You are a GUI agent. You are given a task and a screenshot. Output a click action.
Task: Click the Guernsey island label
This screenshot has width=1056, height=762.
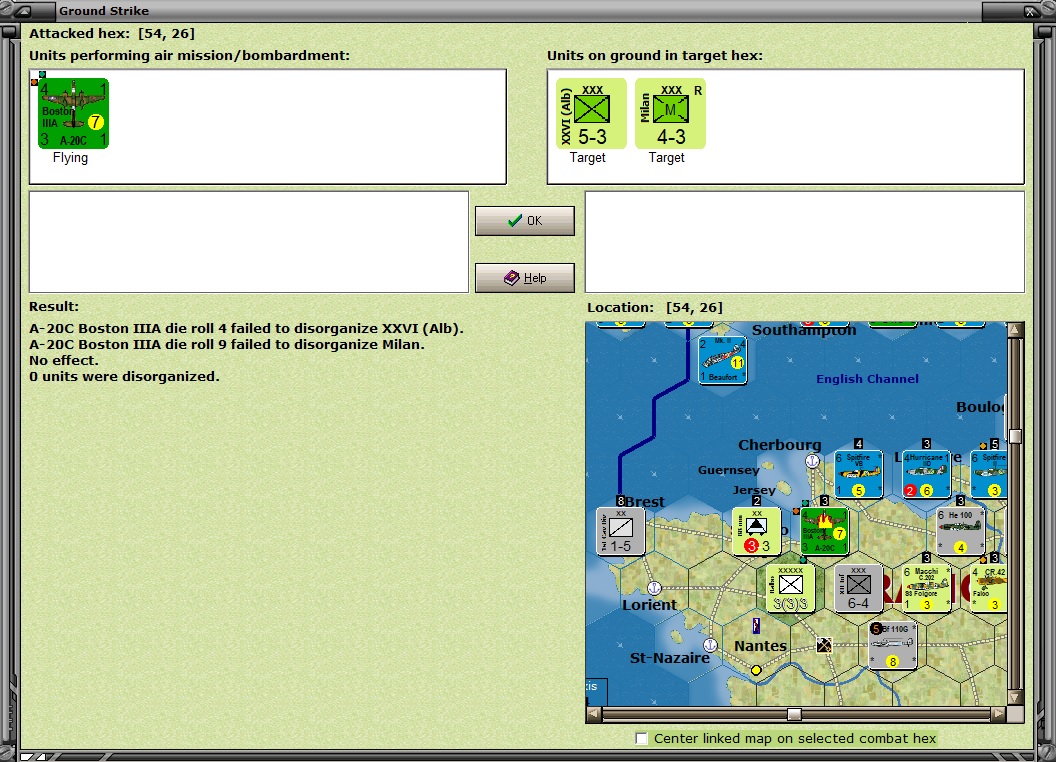point(729,470)
